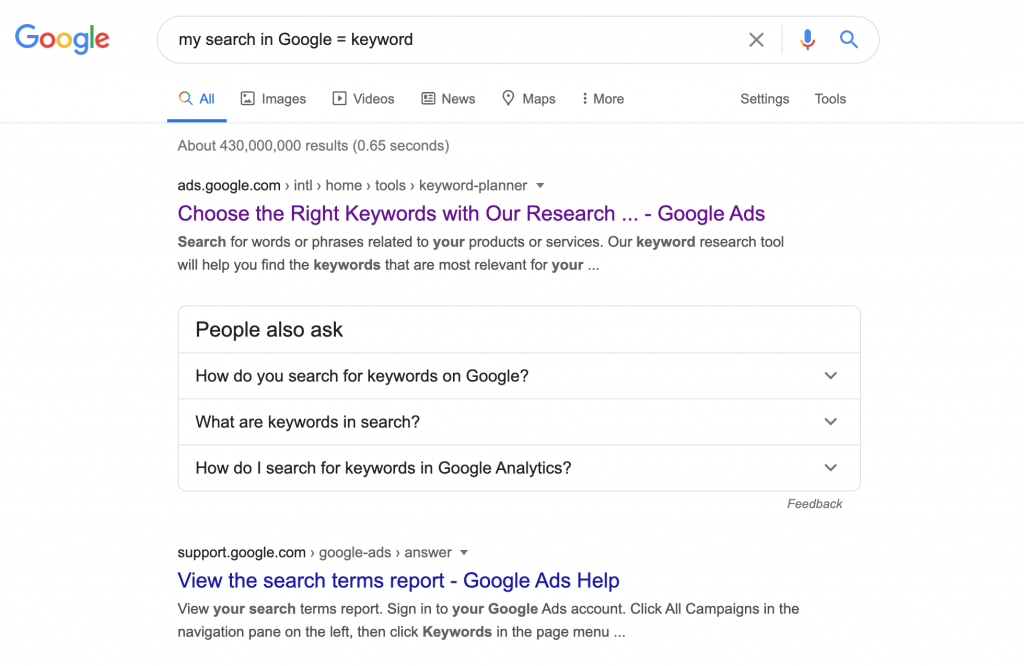Click the blue magnifying glass search icon
The image size is (1024, 666).
849,39
